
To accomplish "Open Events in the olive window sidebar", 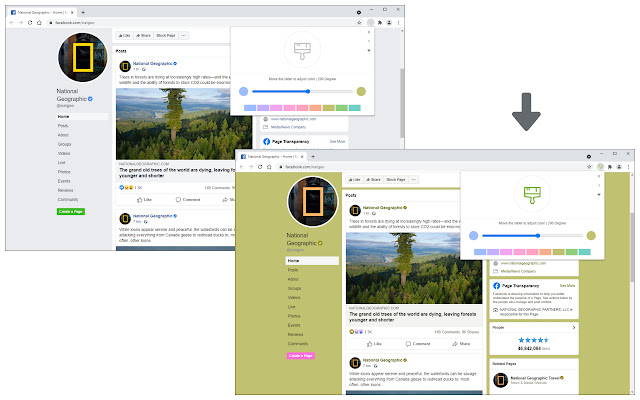I will 294,325.
